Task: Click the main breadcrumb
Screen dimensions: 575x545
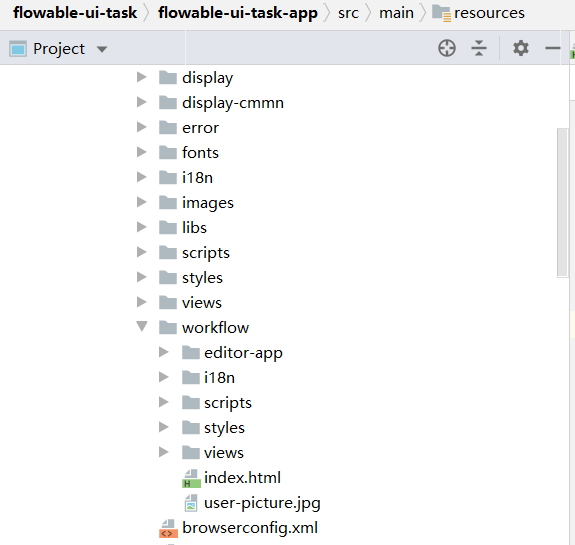Action: click(x=396, y=13)
